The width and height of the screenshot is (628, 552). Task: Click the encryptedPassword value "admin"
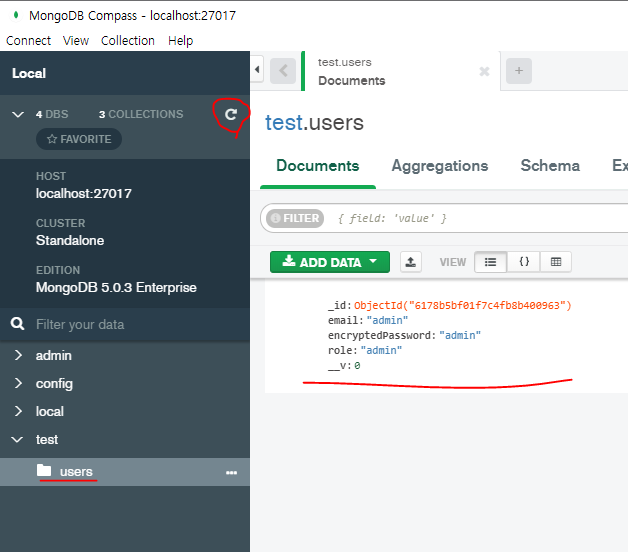point(460,335)
